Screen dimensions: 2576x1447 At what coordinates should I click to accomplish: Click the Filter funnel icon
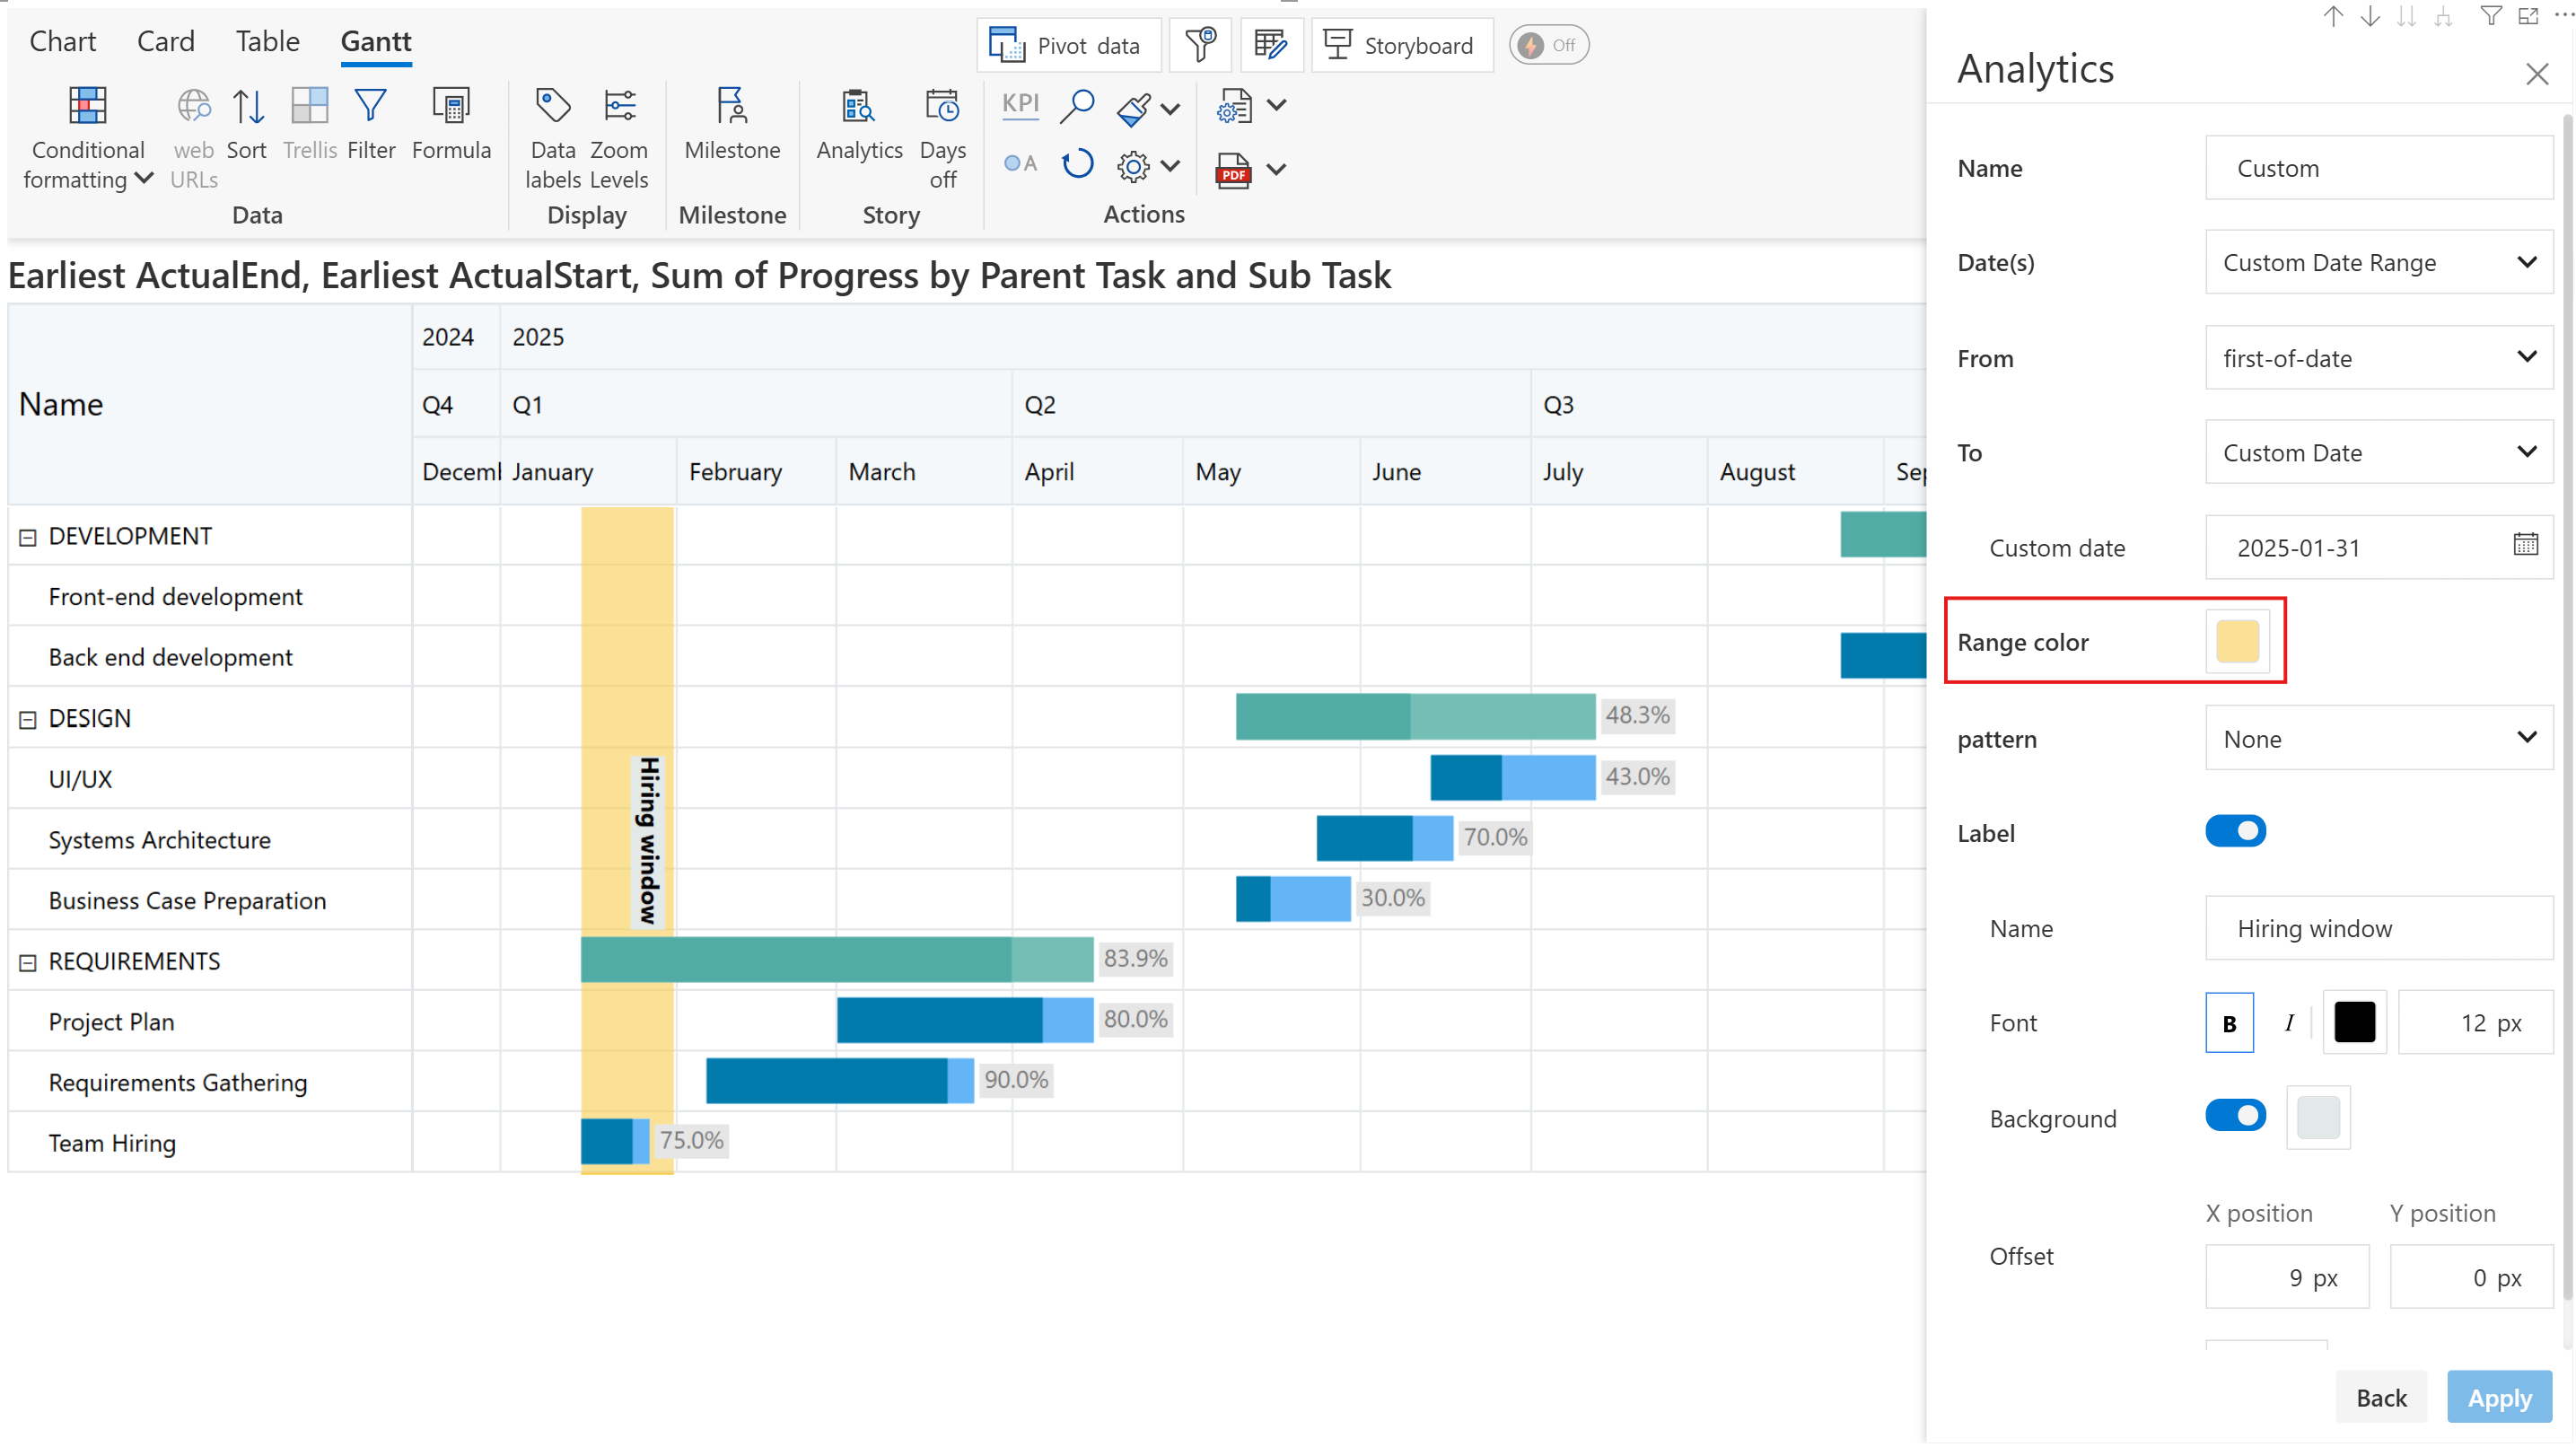coord(370,107)
